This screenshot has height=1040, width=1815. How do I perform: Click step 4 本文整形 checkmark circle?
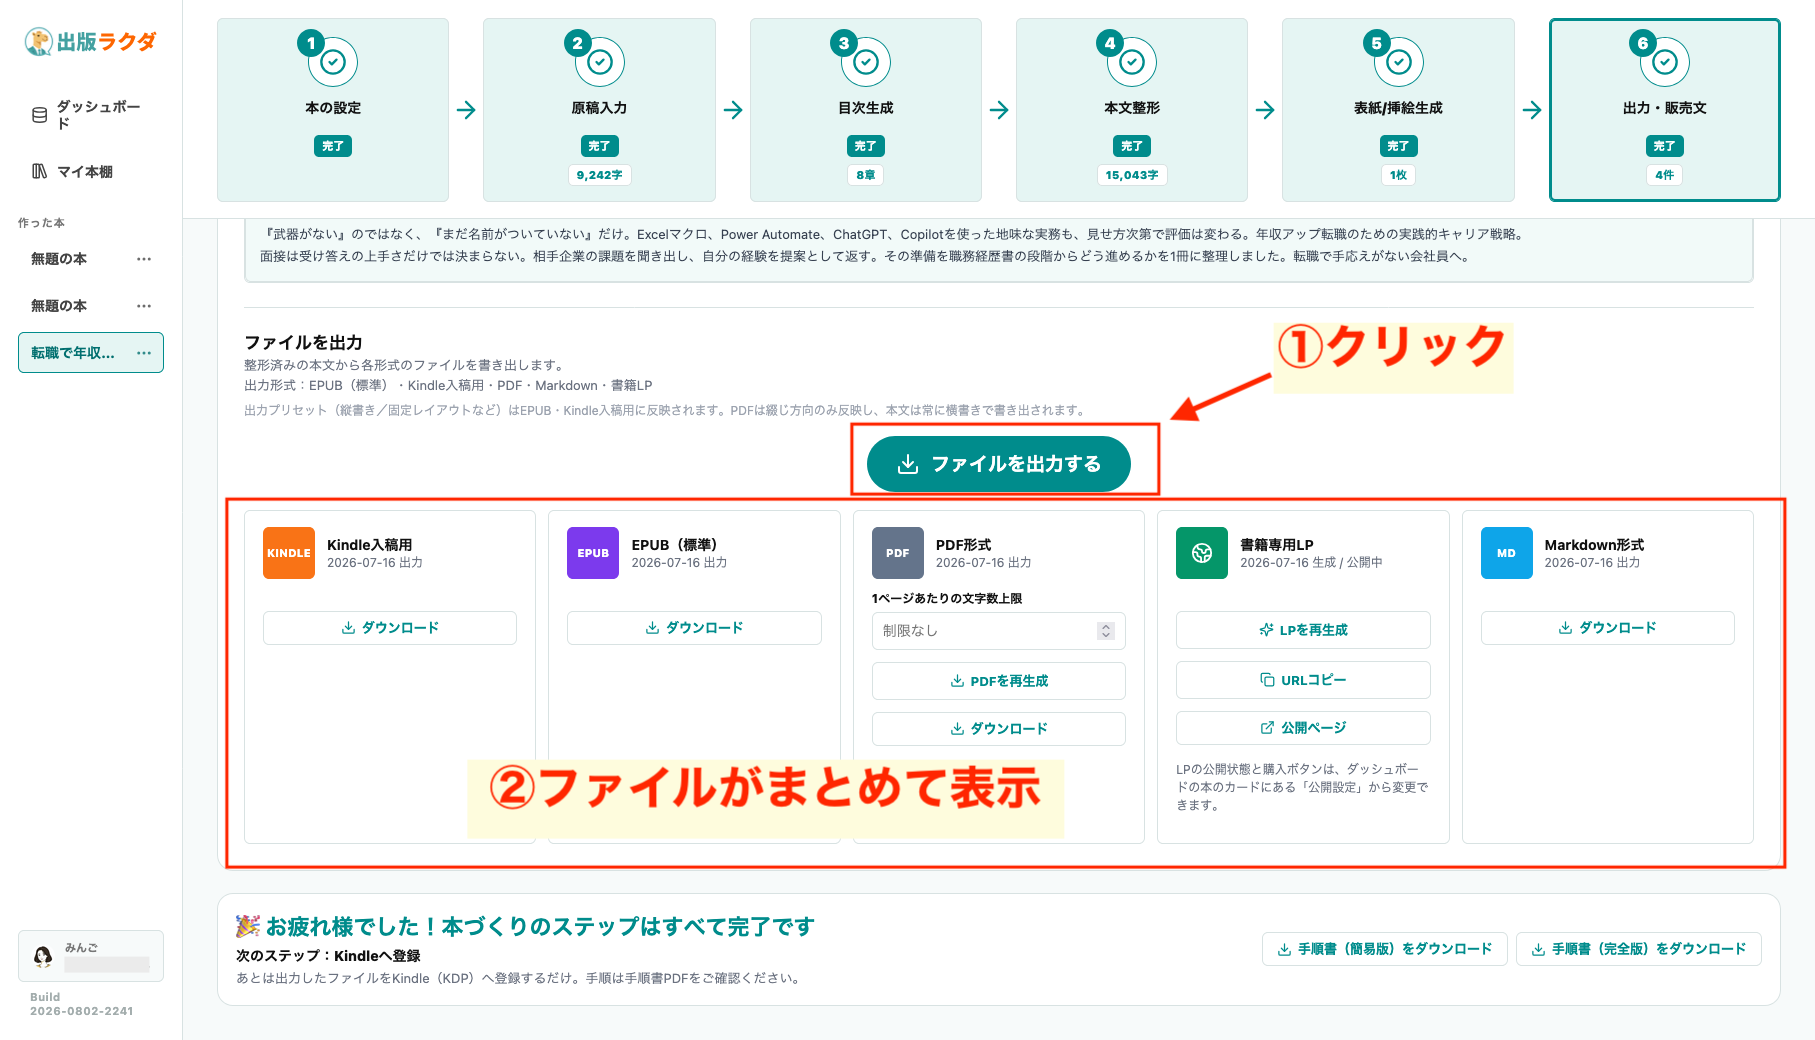[x=1132, y=62]
